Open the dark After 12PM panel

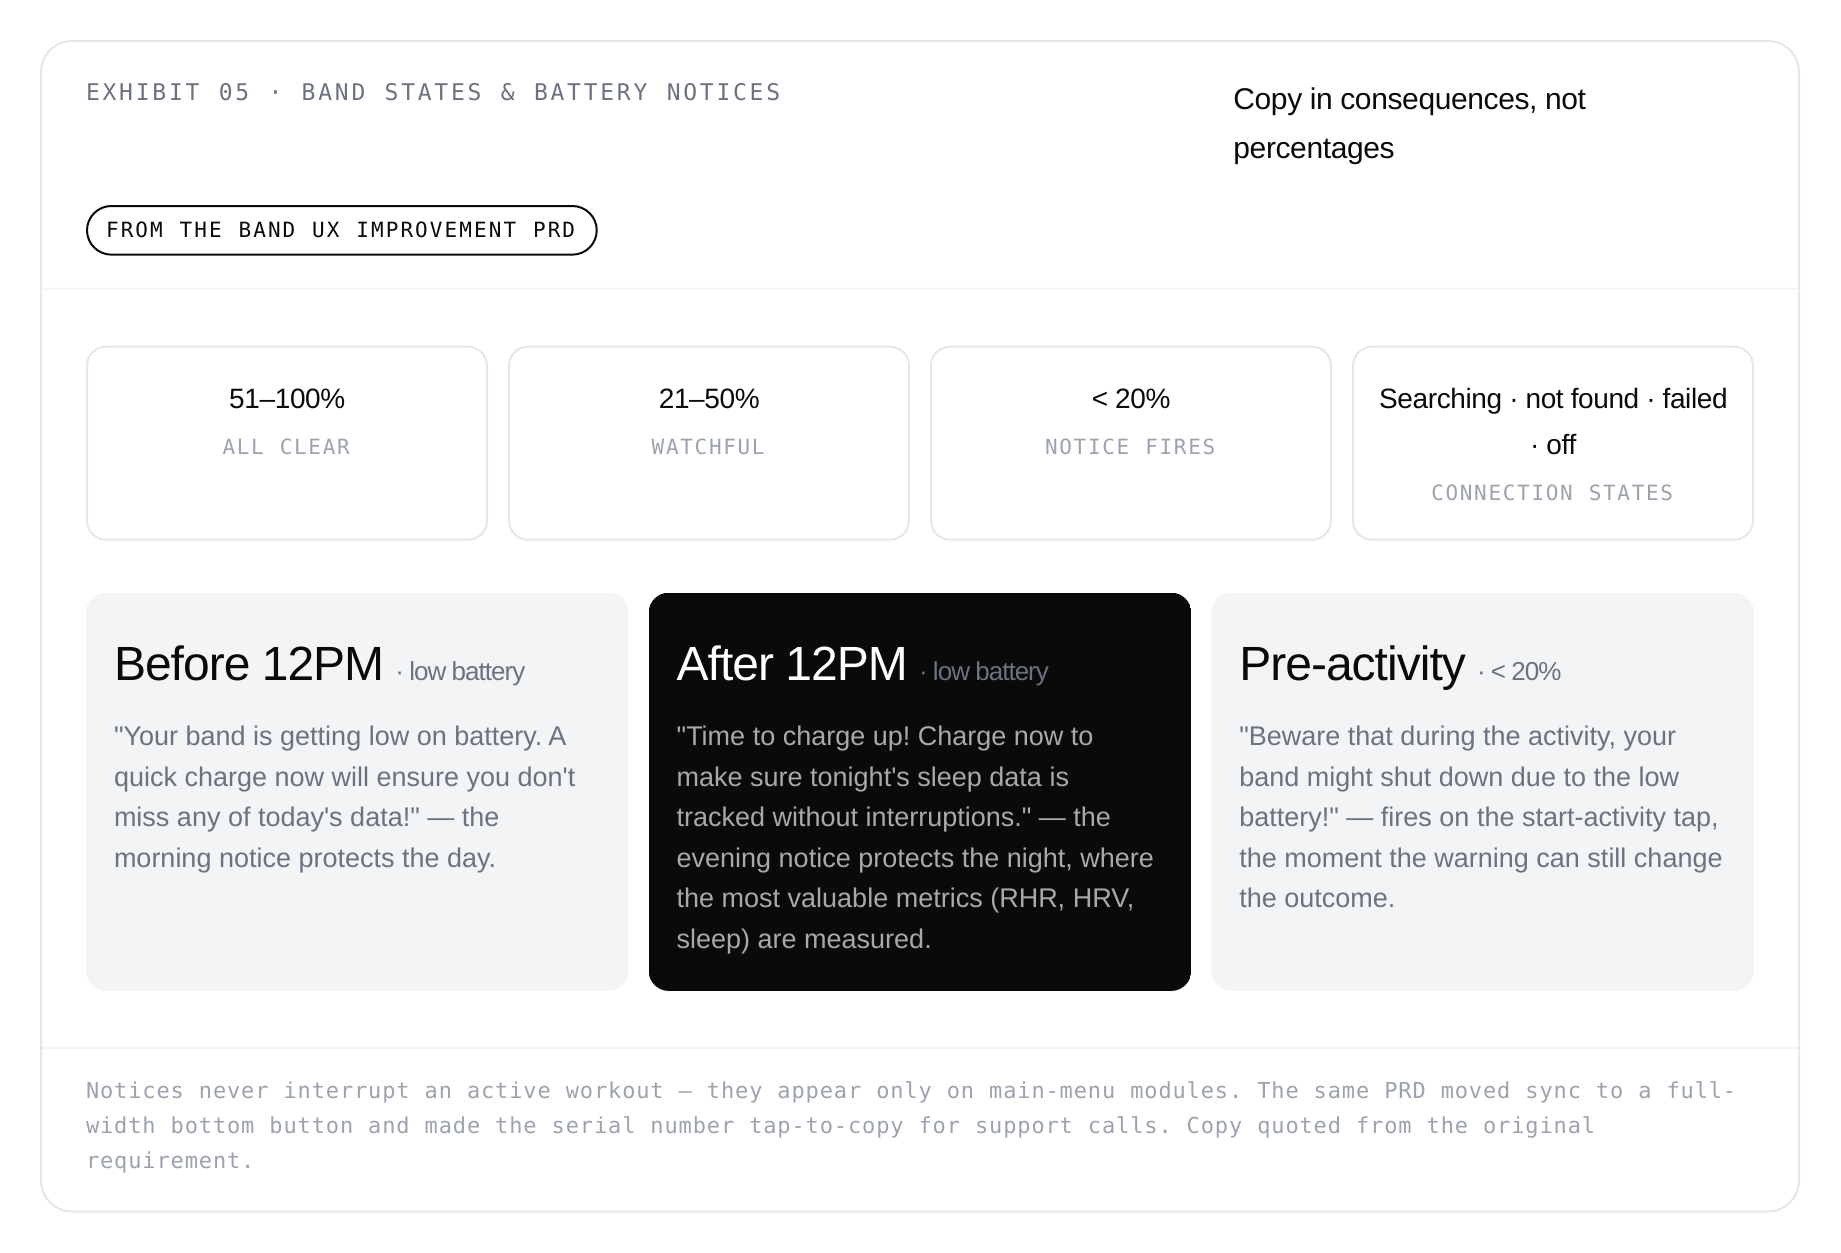click(920, 792)
